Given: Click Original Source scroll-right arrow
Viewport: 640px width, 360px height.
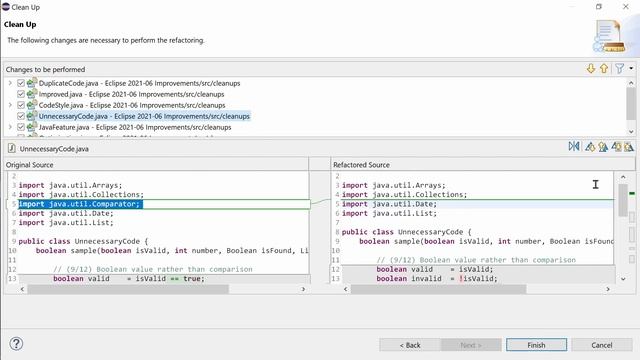Looking at the screenshot, I should (303, 289).
